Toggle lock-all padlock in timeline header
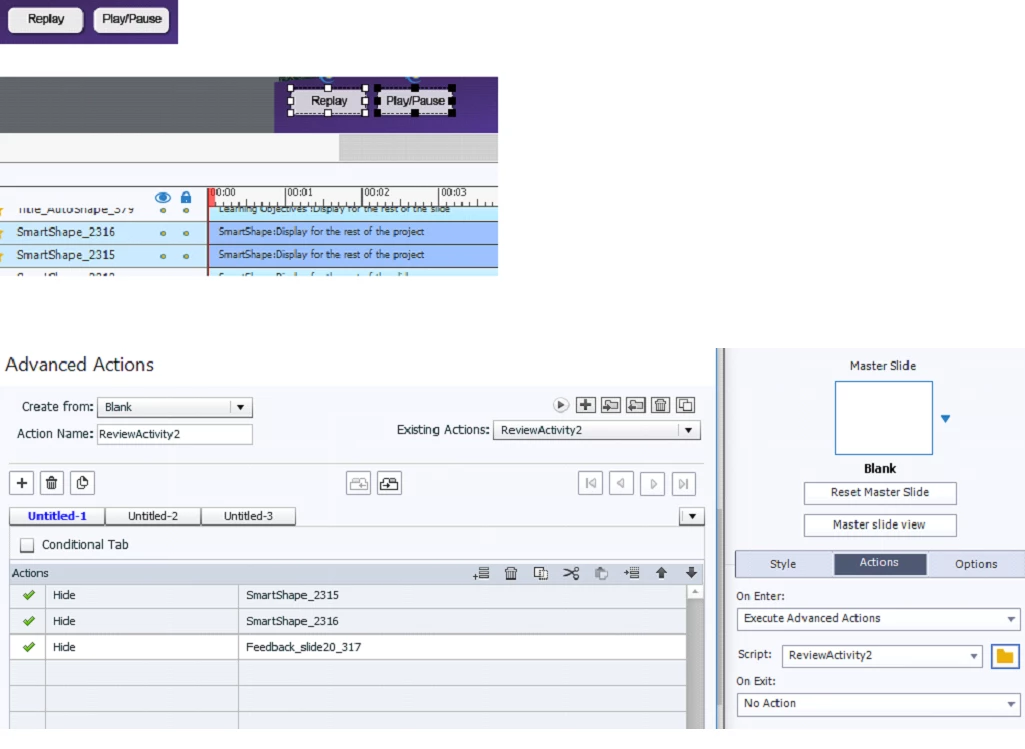Image resolution: width=1025 pixels, height=749 pixels. tap(186, 197)
